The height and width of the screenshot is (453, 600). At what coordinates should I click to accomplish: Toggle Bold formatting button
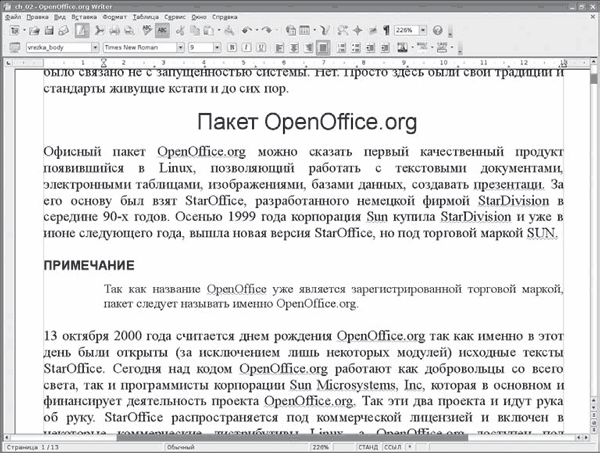[232, 47]
